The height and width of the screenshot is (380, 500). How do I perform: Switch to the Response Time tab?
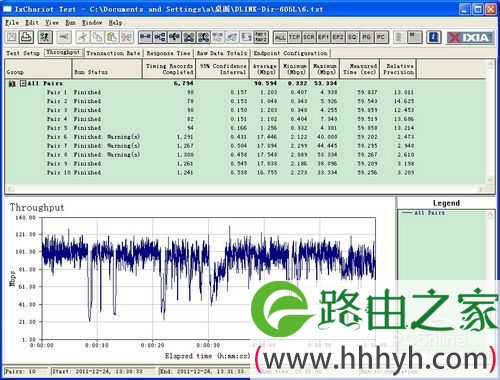(x=168, y=53)
